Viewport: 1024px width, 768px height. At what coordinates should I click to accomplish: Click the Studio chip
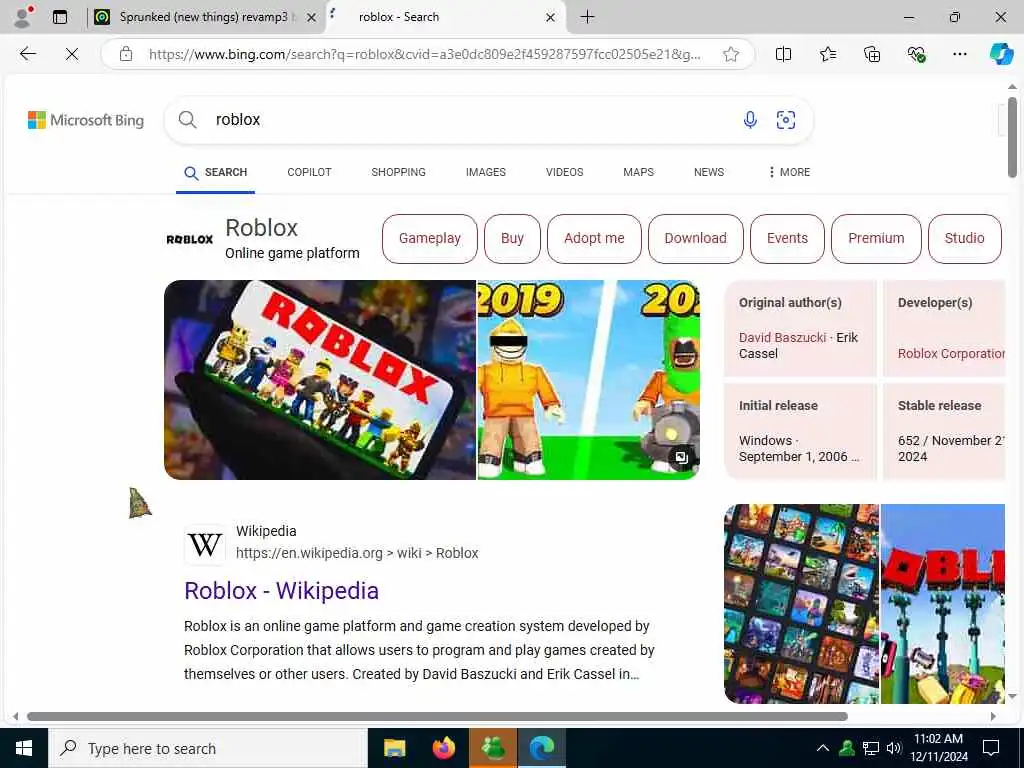pyautogui.click(x=964, y=238)
